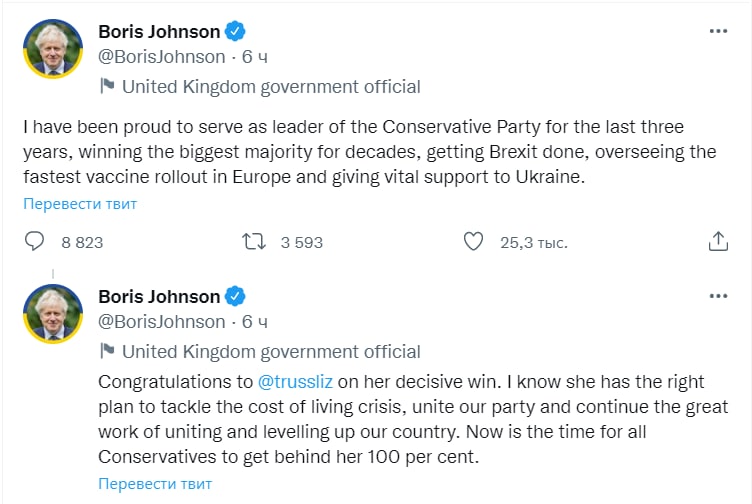Open more options menu on first tweet

click(718, 31)
